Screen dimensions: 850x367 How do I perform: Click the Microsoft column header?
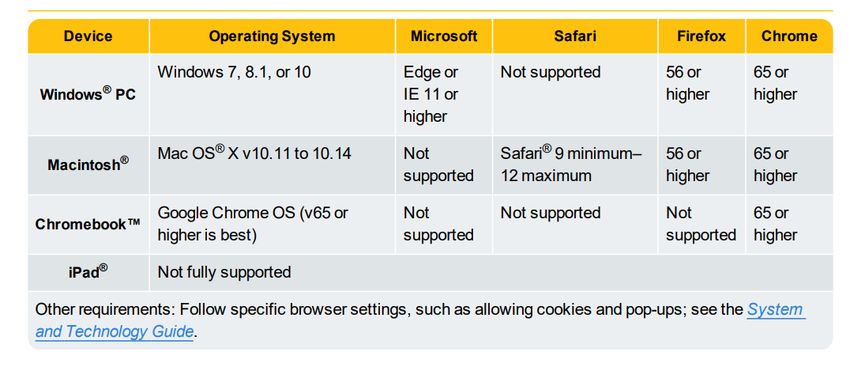(x=444, y=36)
